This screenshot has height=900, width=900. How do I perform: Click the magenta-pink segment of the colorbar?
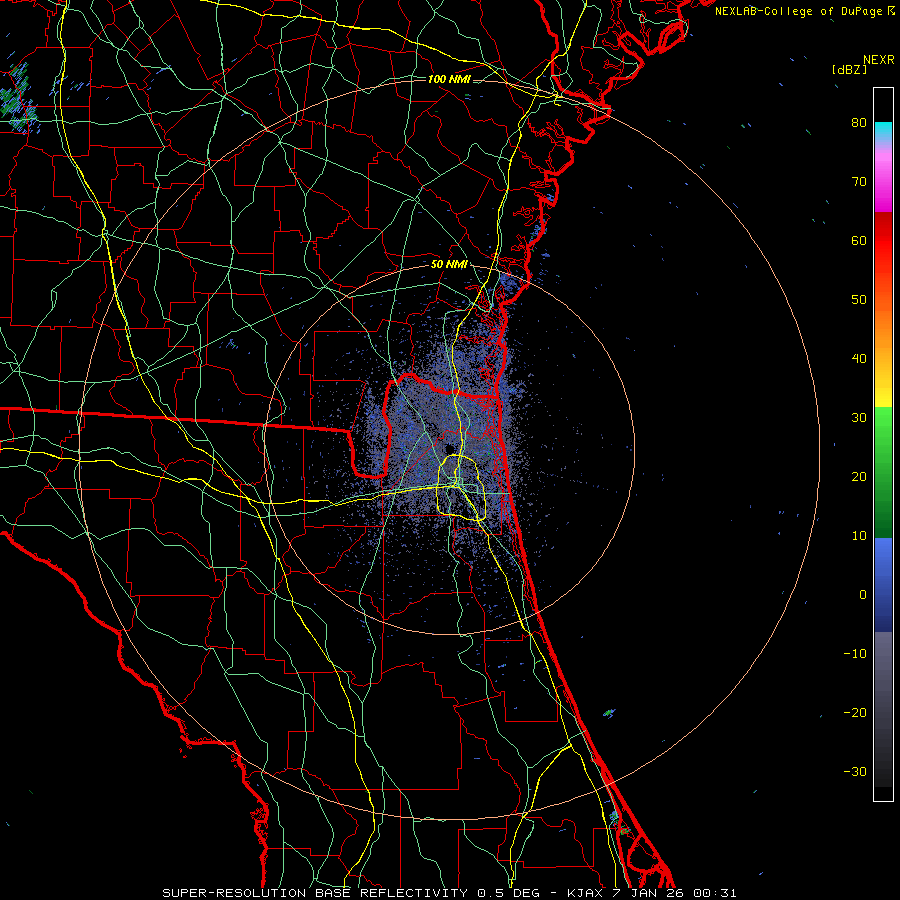point(883,178)
